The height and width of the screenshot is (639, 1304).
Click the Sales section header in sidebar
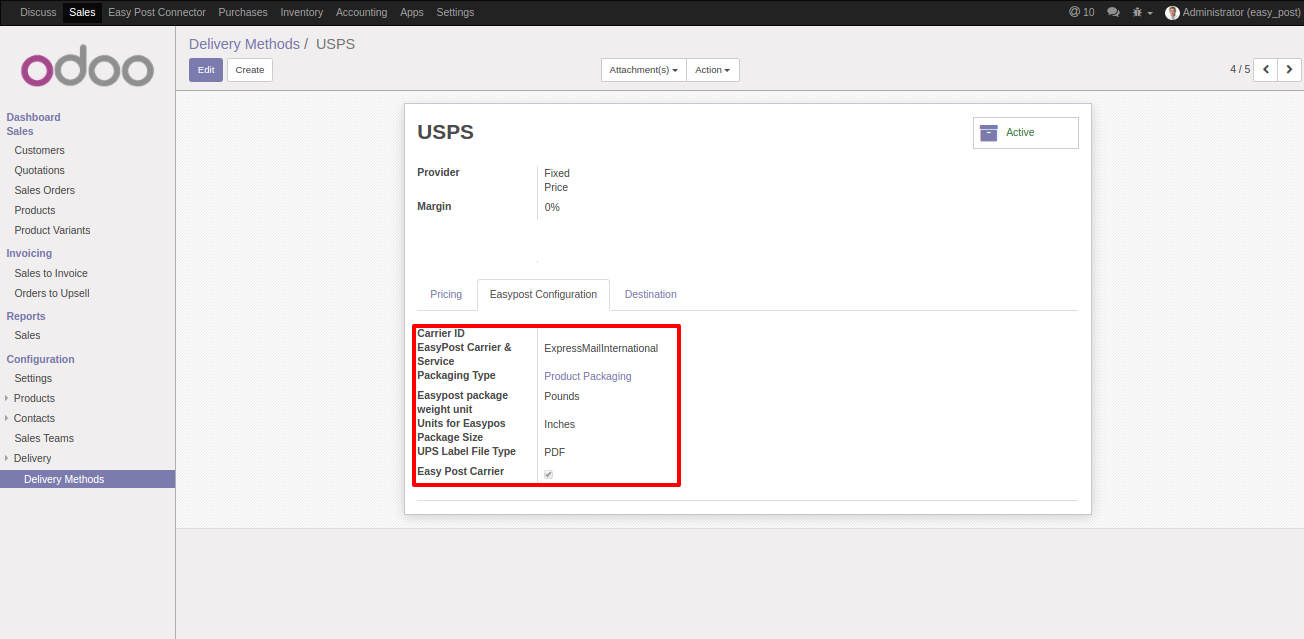(x=20, y=131)
